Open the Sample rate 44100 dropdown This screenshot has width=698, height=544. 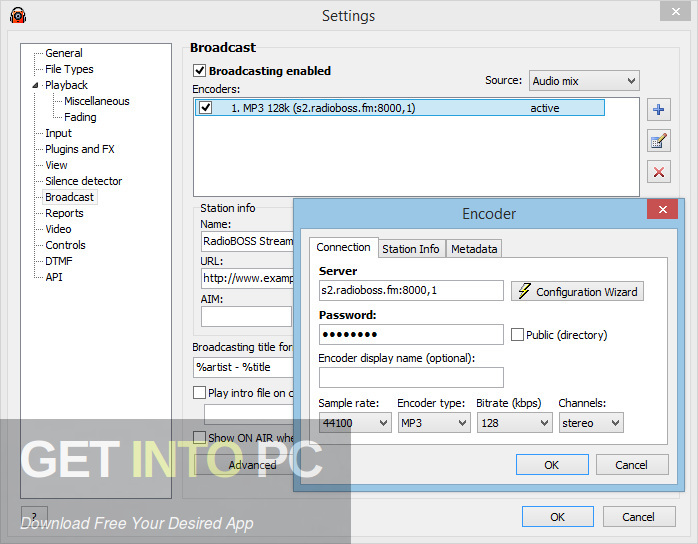(x=355, y=422)
